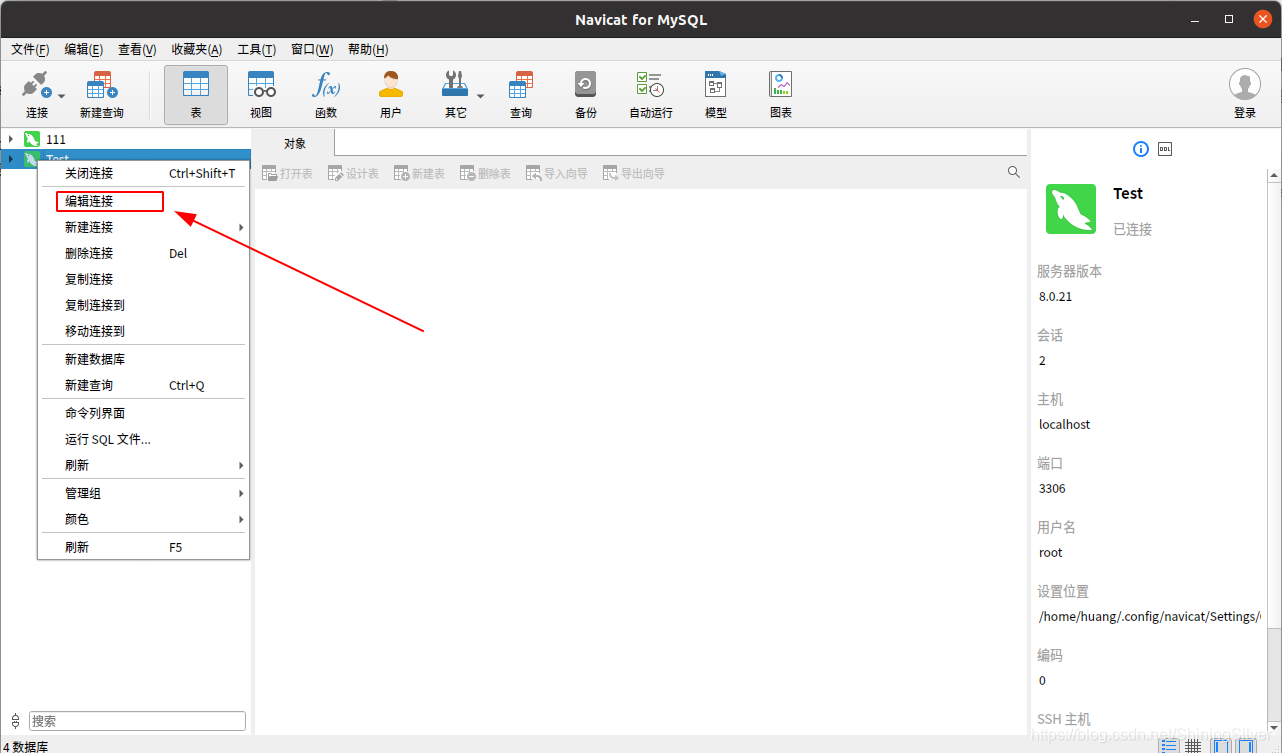
Task: Choose 编辑连接 in context menu
Action: pyautogui.click(x=143, y=201)
